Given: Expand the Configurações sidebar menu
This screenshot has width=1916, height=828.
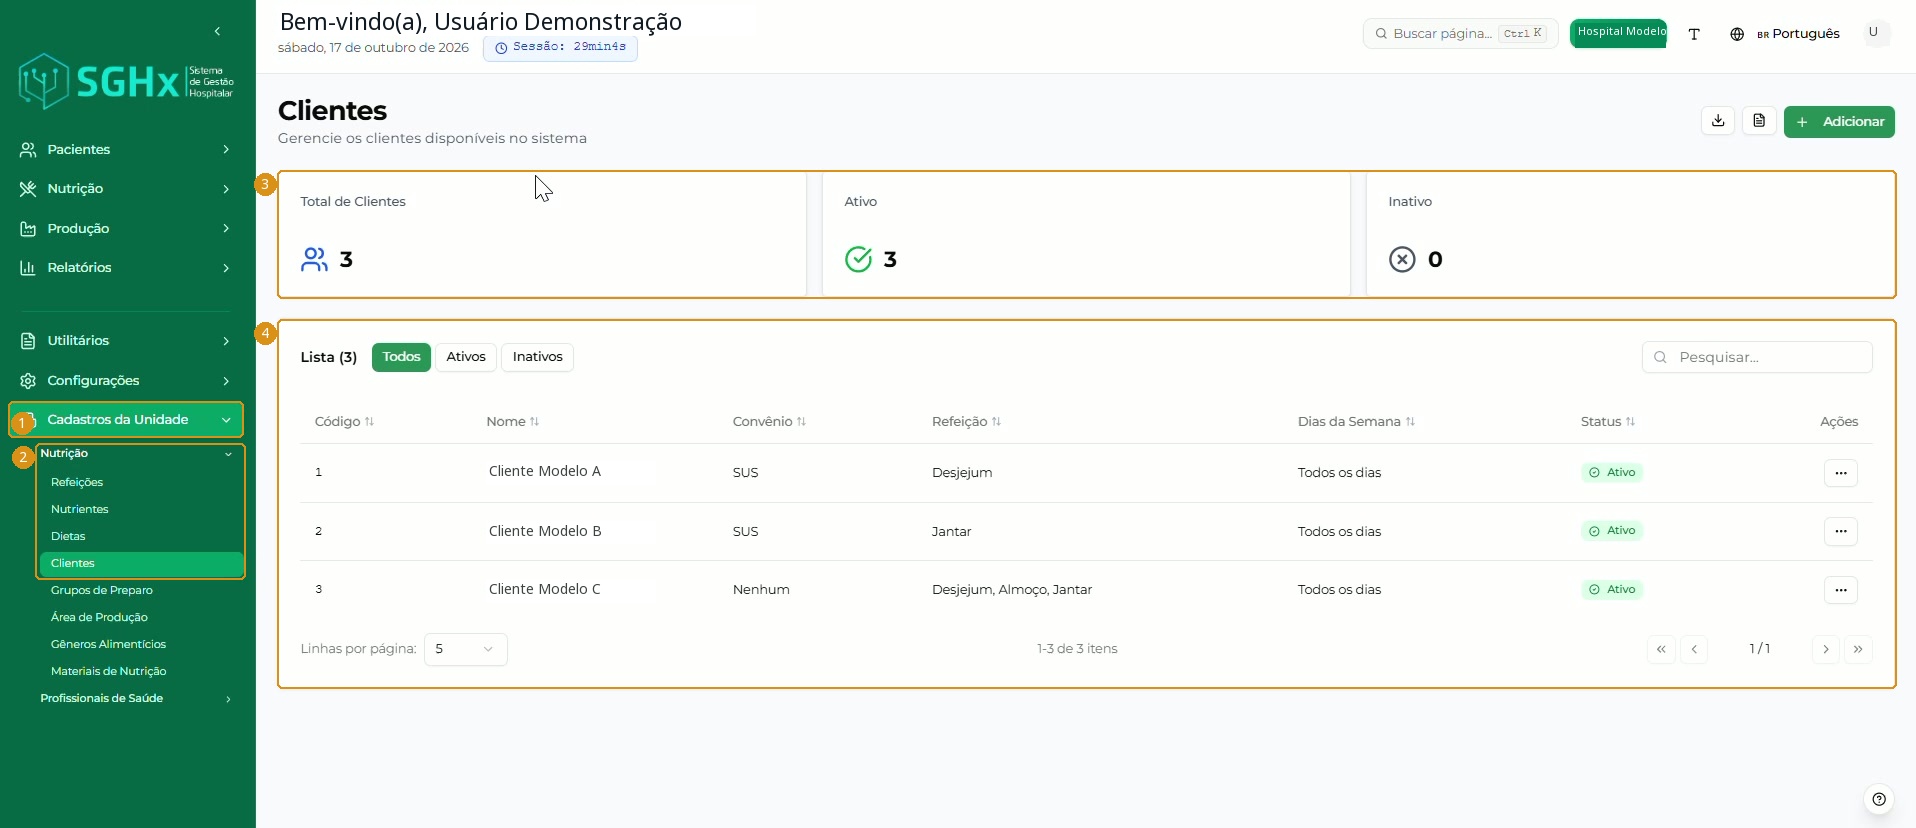Looking at the screenshot, I should click(127, 381).
